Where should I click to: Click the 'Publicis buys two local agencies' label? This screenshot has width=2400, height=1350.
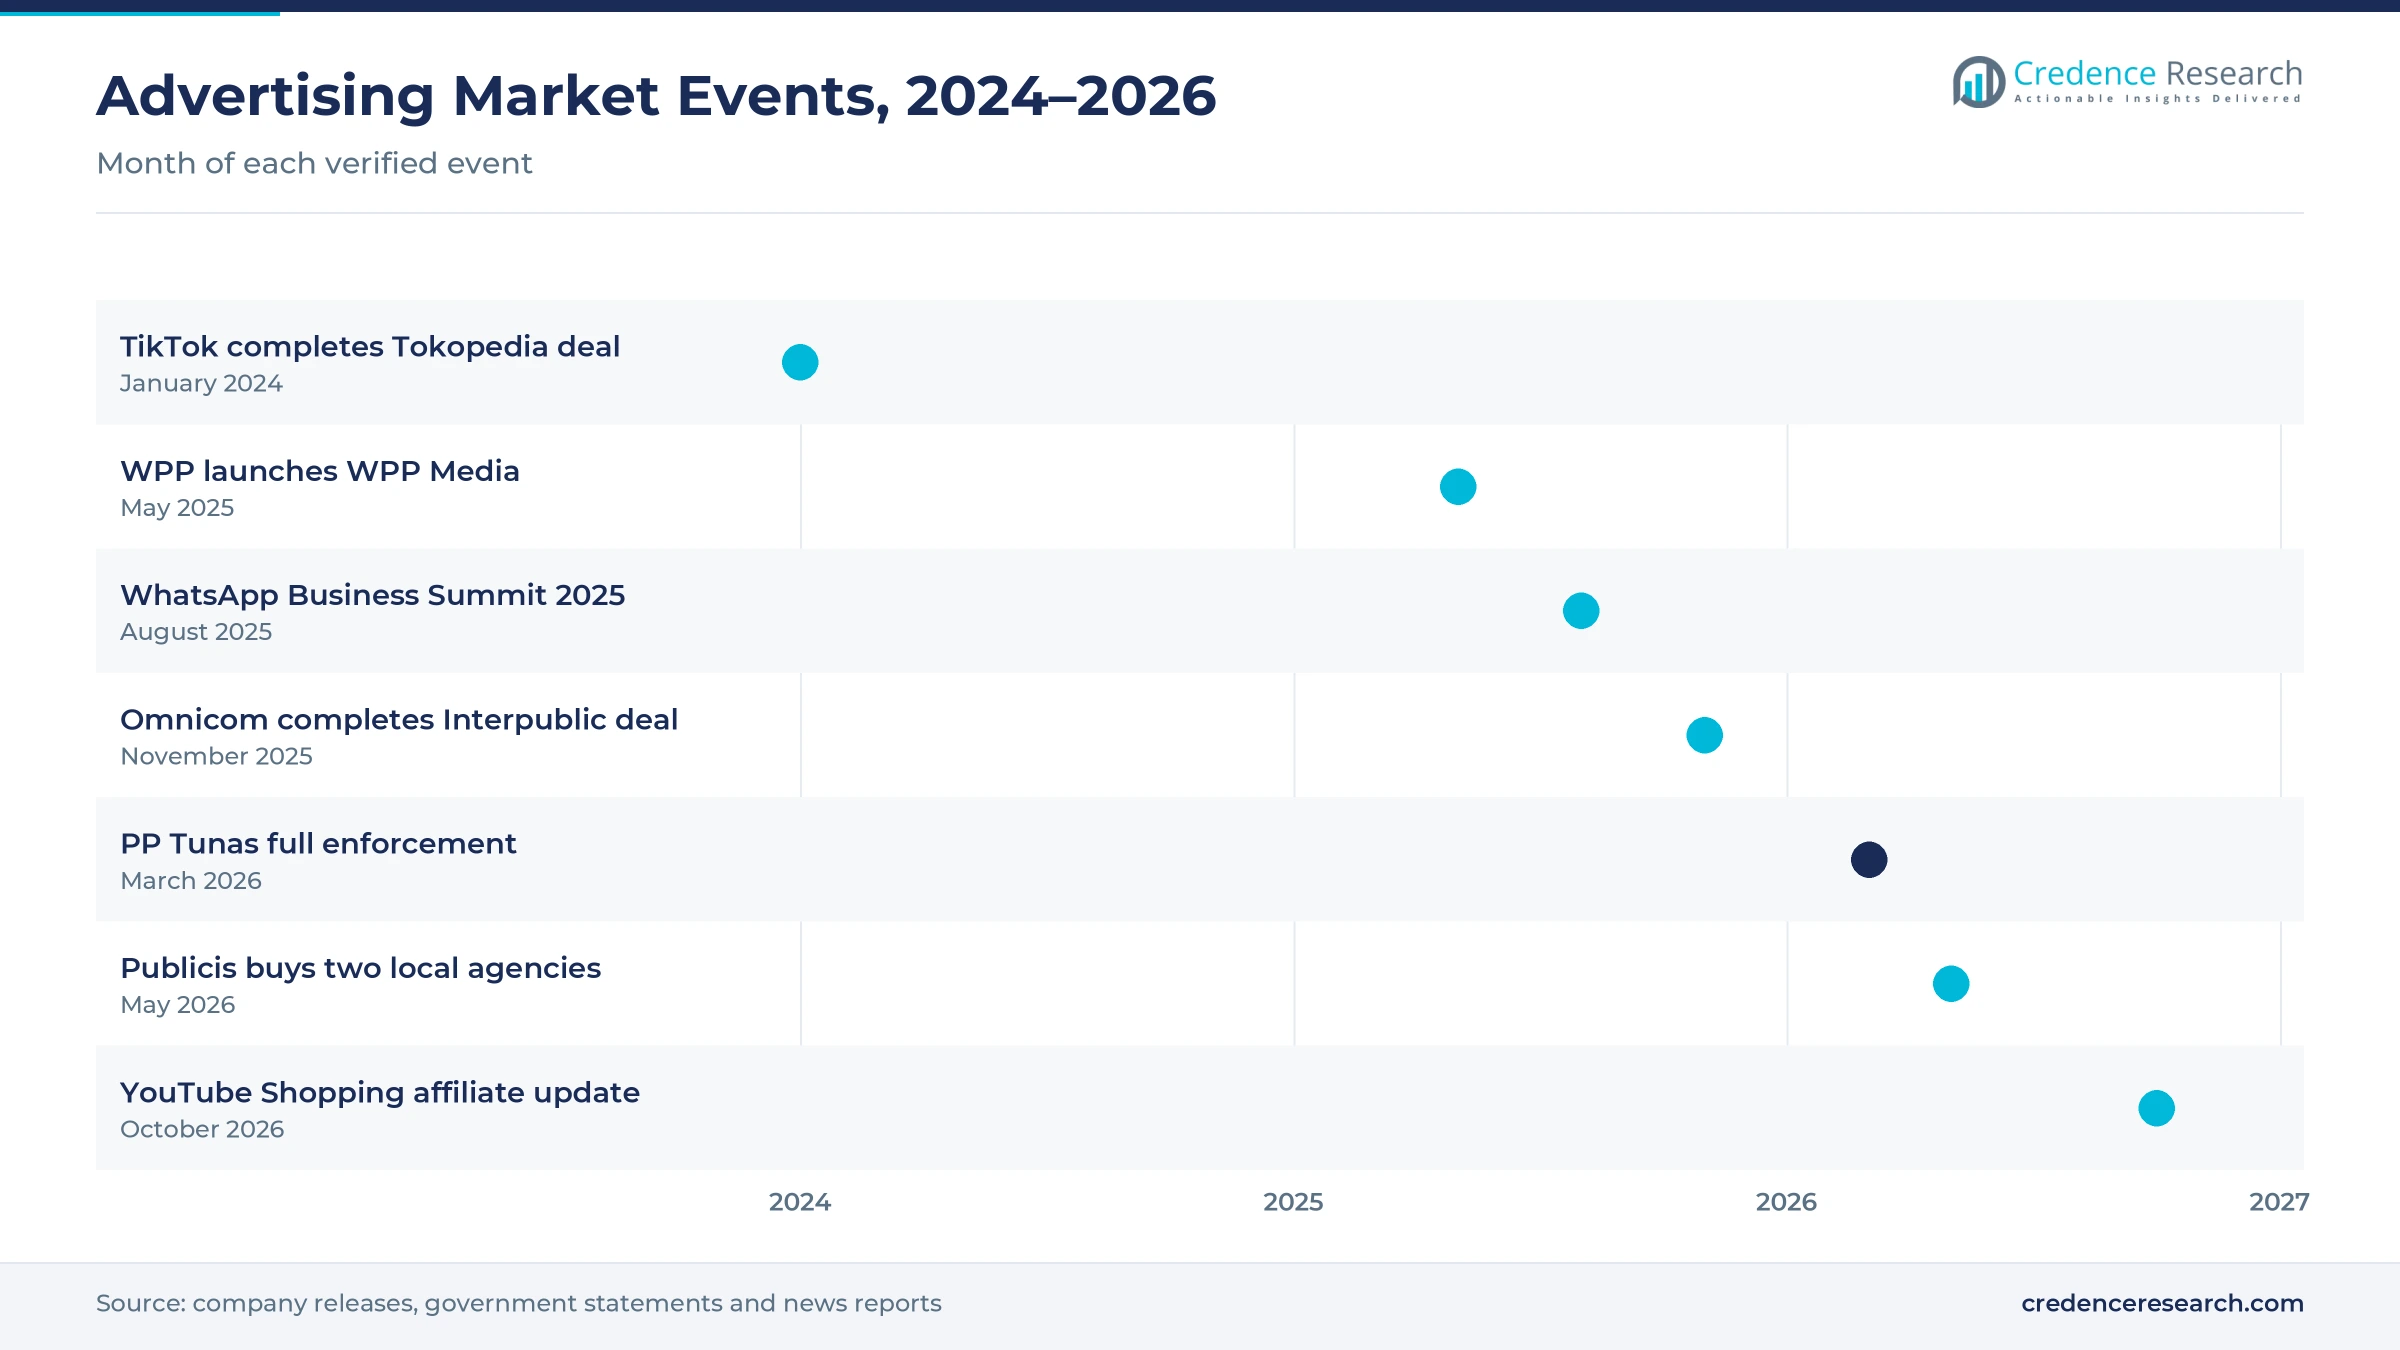(x=360, y=968)
